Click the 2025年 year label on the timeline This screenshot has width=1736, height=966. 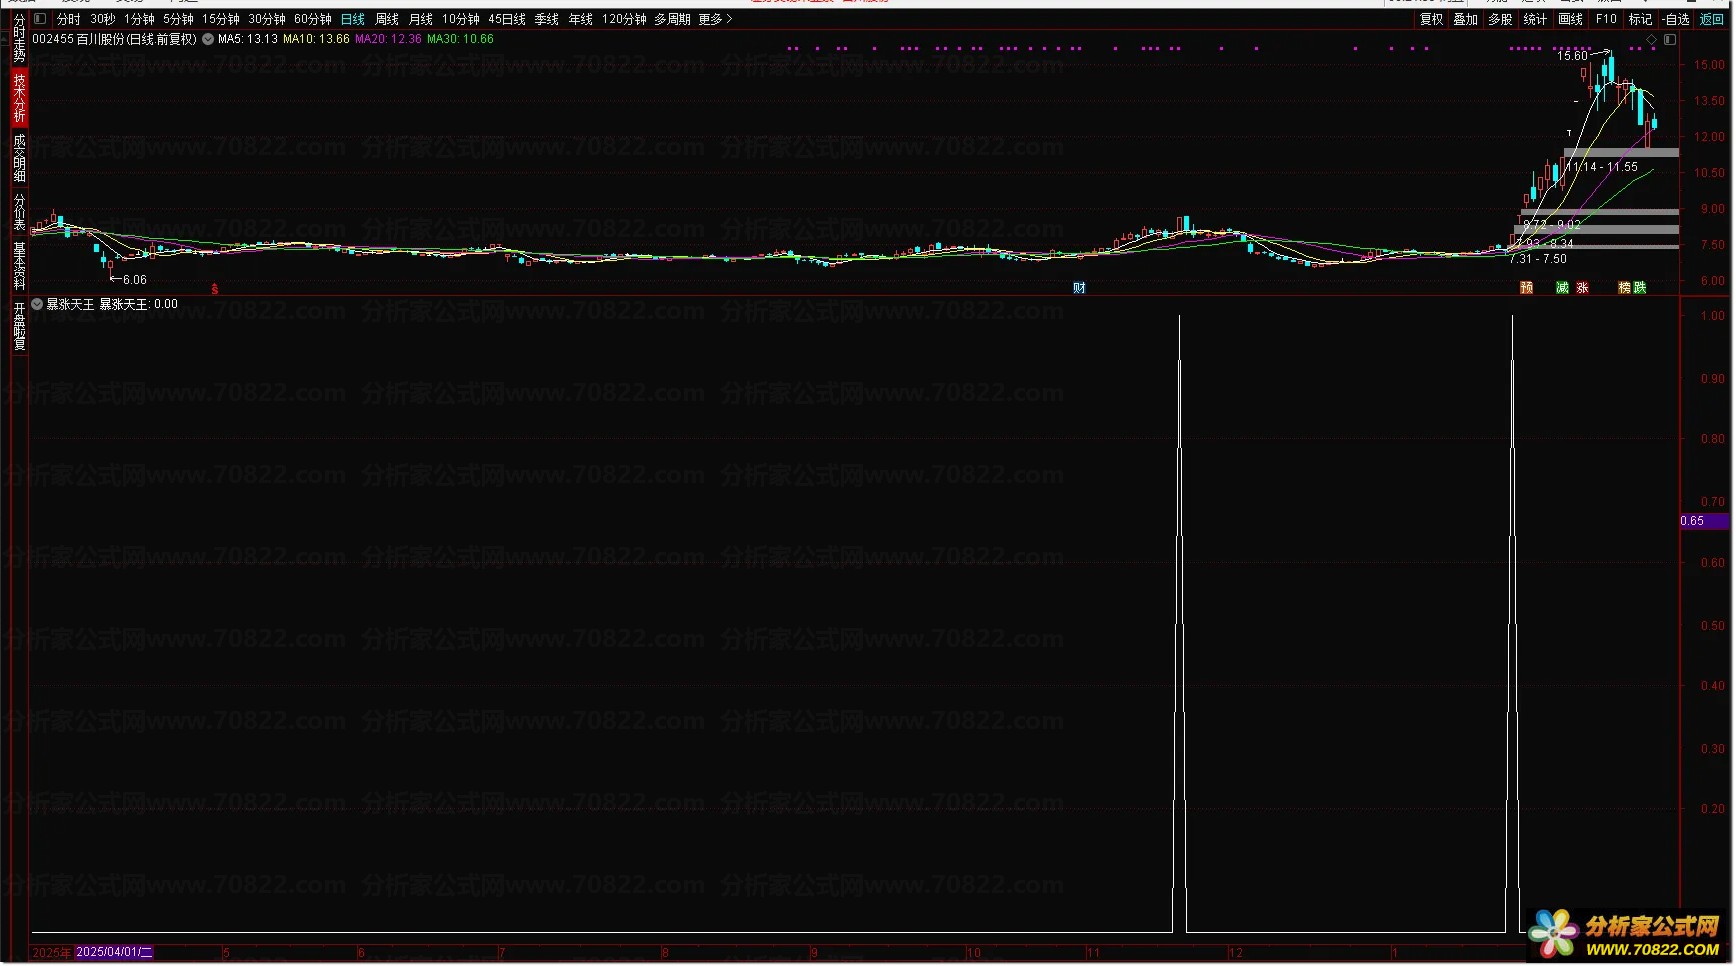coord(52,953)
